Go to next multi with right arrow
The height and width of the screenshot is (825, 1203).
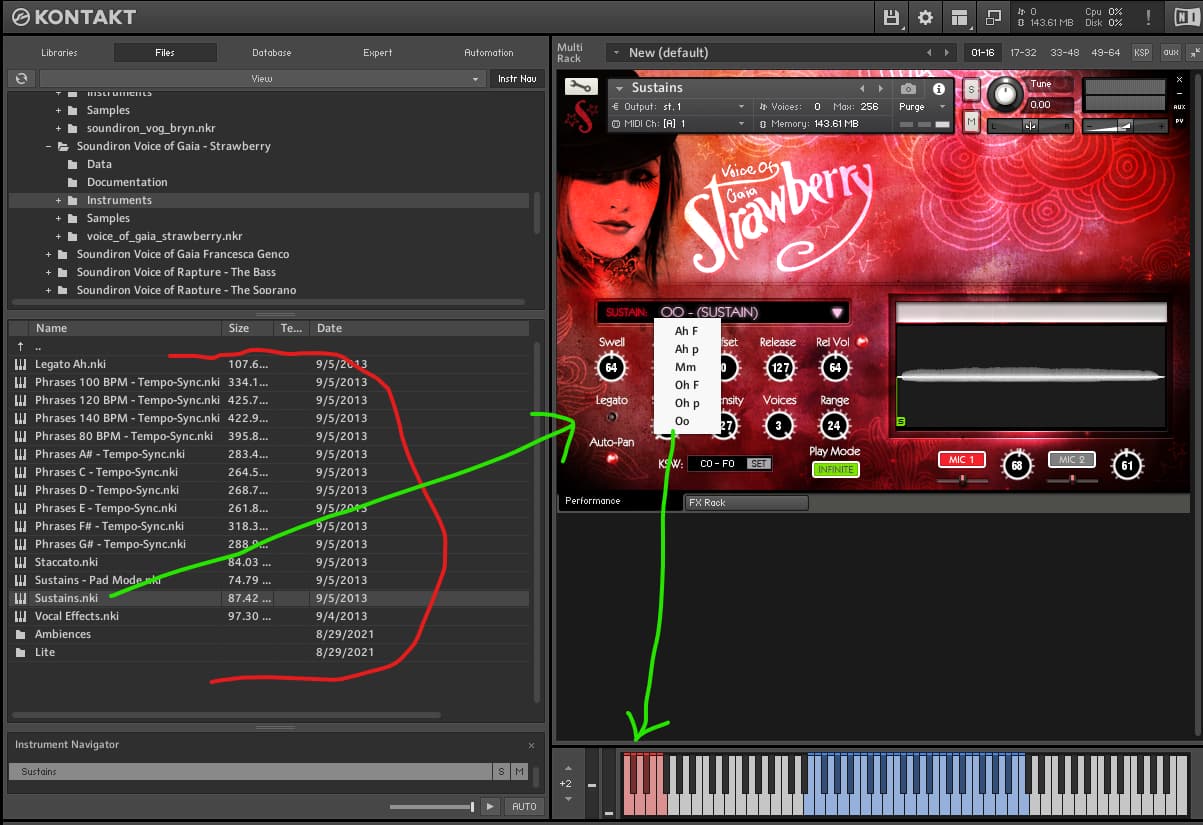[x=947, y=52]
